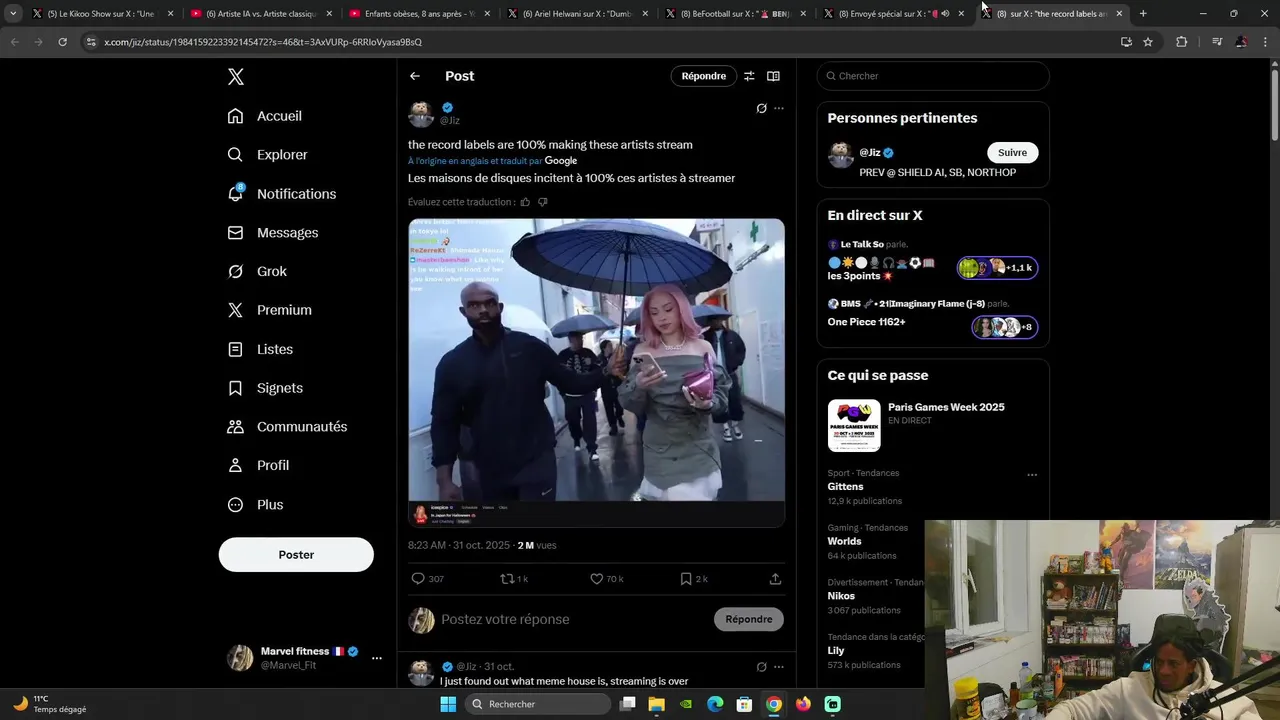Viewport: 1280px width, 720px height.
Task: Switch to Artiste IA vs. Artiste classique tab
Action: (261, 14)
